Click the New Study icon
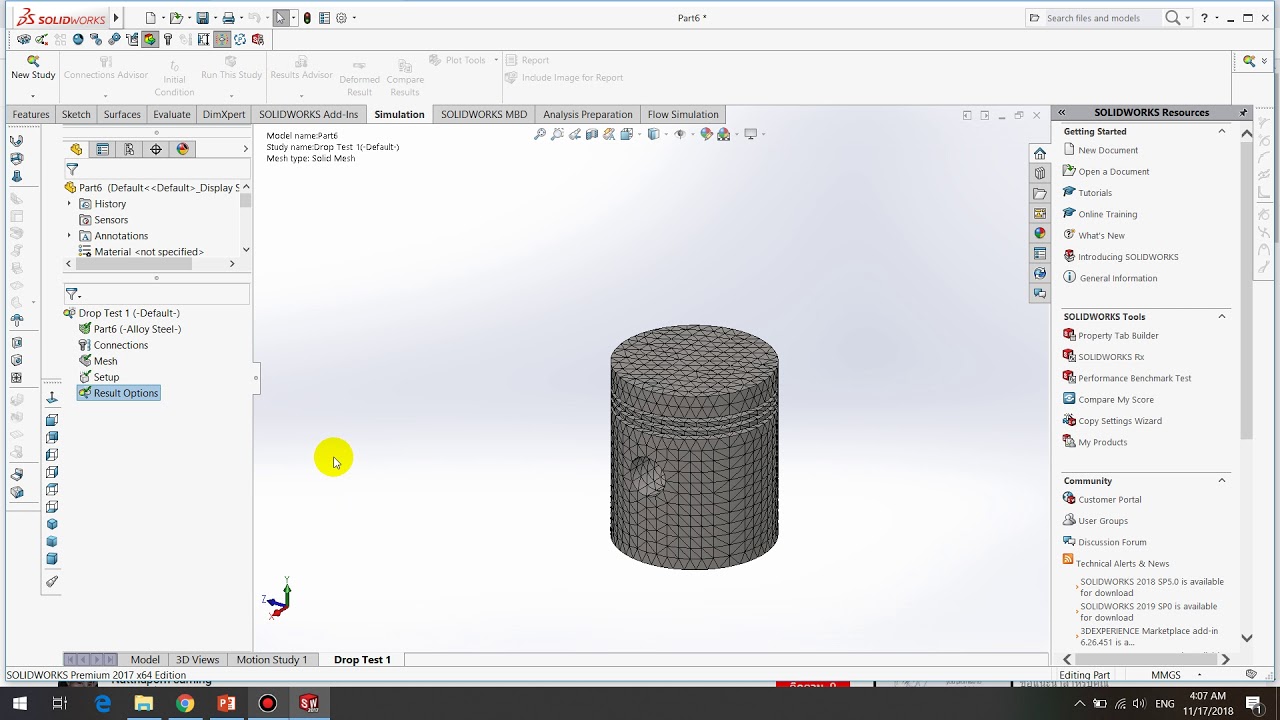This screenshot has width=1280, height=720. pyautogui.click(x=33, y=61)
